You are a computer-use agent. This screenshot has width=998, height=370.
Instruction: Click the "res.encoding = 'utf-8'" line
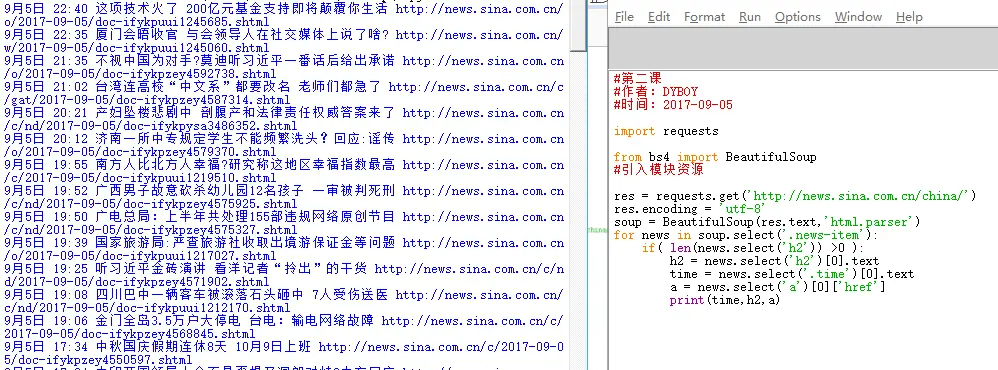(689, 209)
